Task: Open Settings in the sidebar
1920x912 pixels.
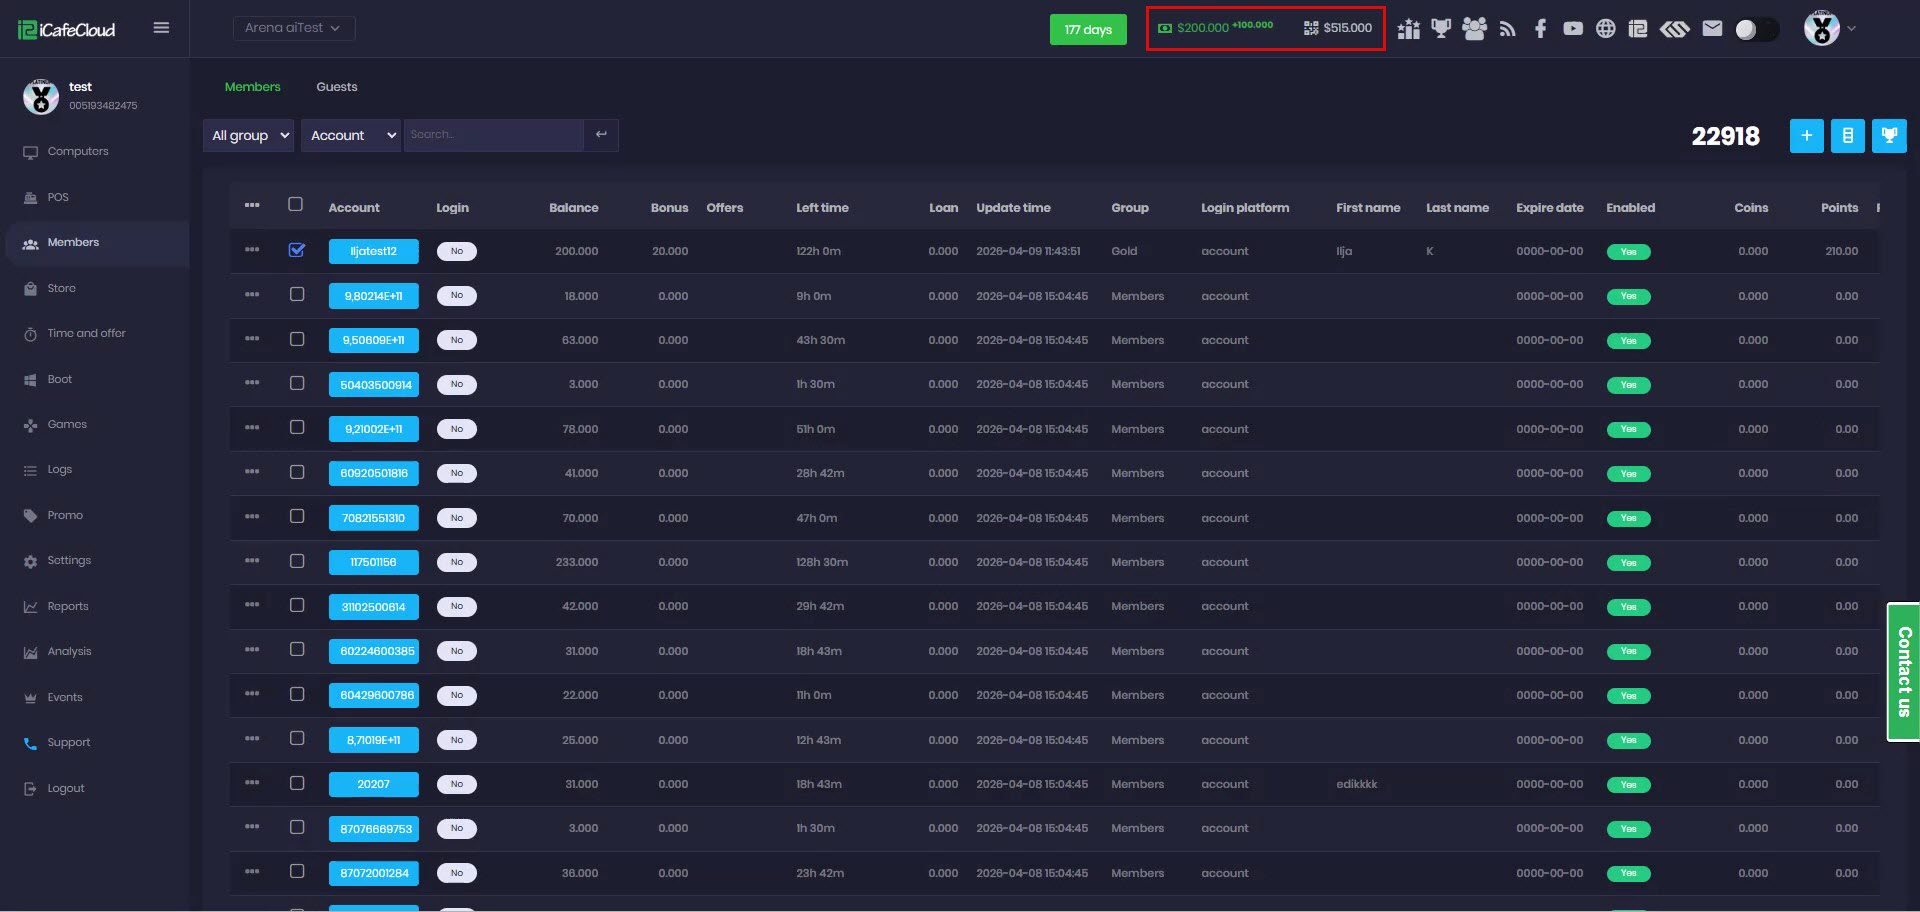Action: tap(69, 560)
